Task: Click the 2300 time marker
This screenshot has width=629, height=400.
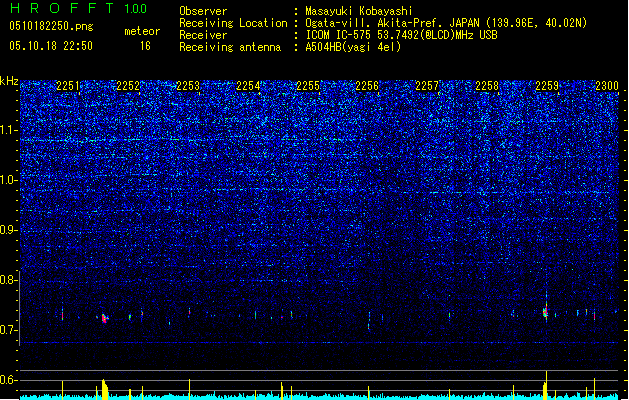Action: click(x=607, y=85)
